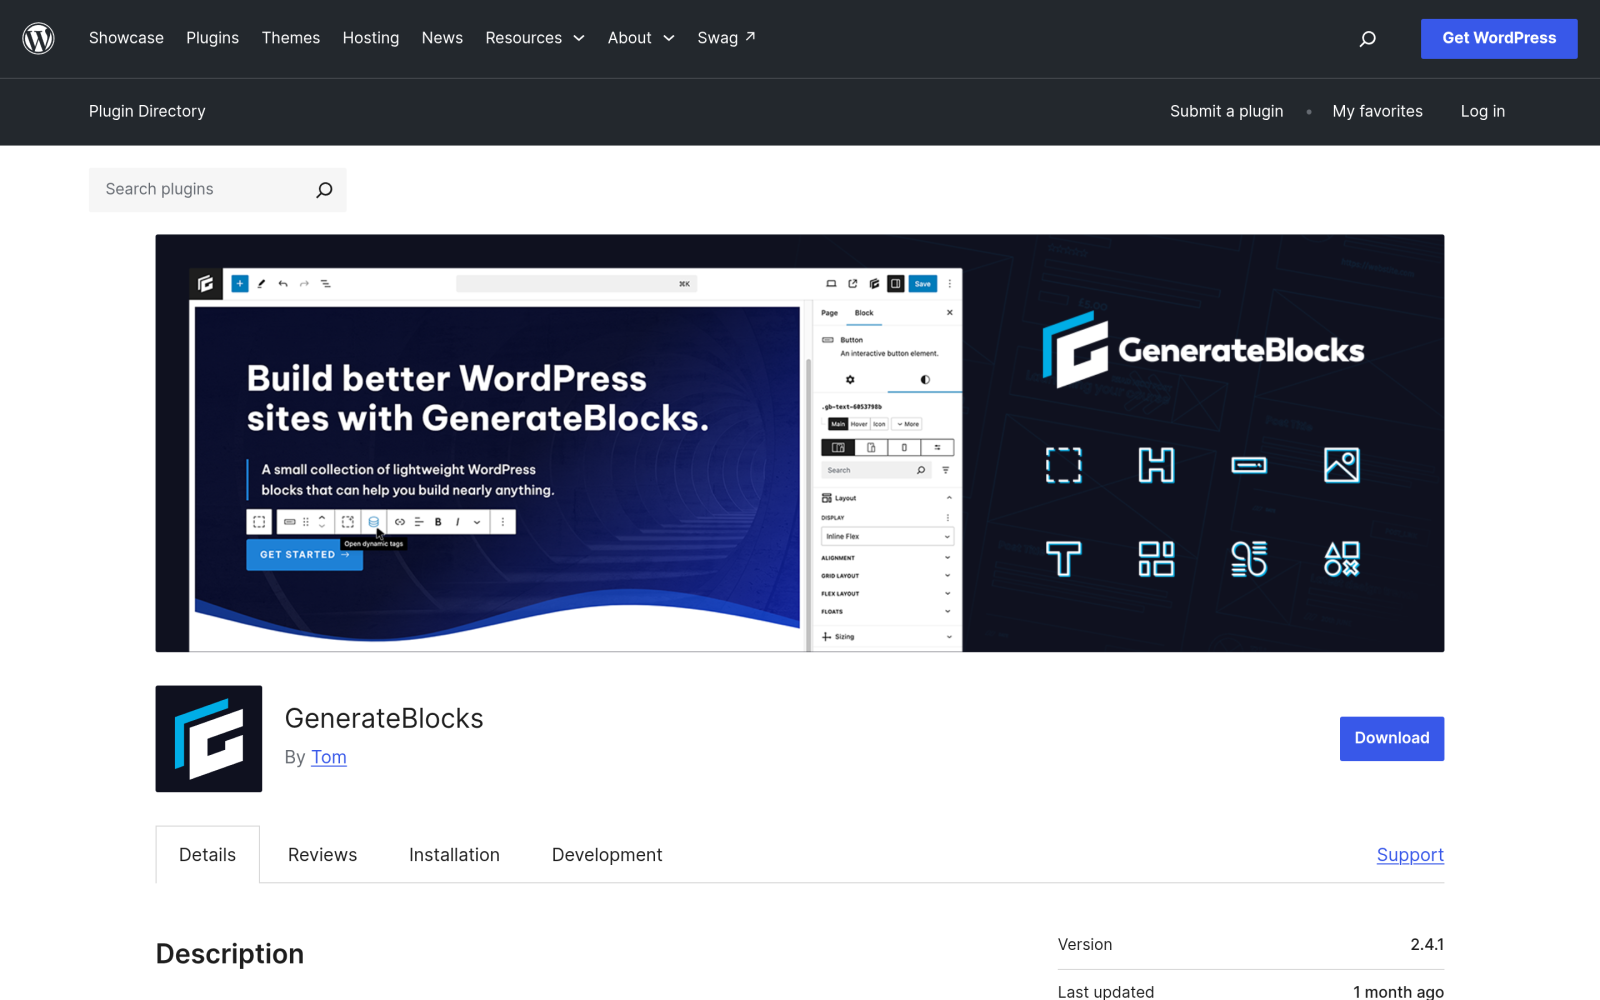
Task: Click the GET STARTED button in banner
Action: [304, 555]
